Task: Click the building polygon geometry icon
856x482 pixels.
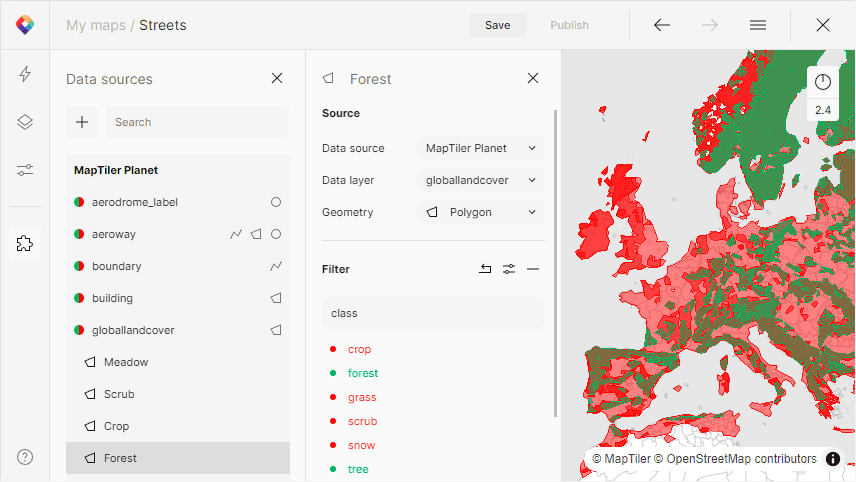Action: (x=276, y=298)
